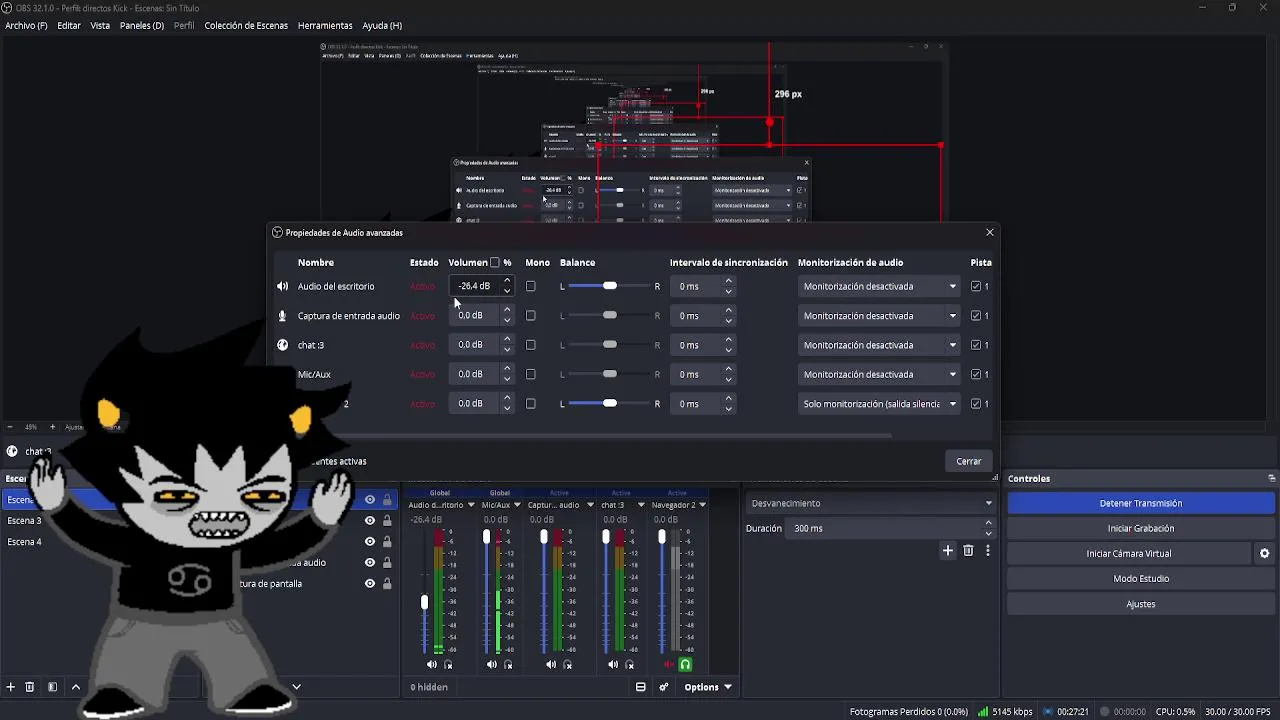The width and height of the screenshot is (1280, 720).
Task: Open transition properties three-dot menu
Action: pos(988,550)
